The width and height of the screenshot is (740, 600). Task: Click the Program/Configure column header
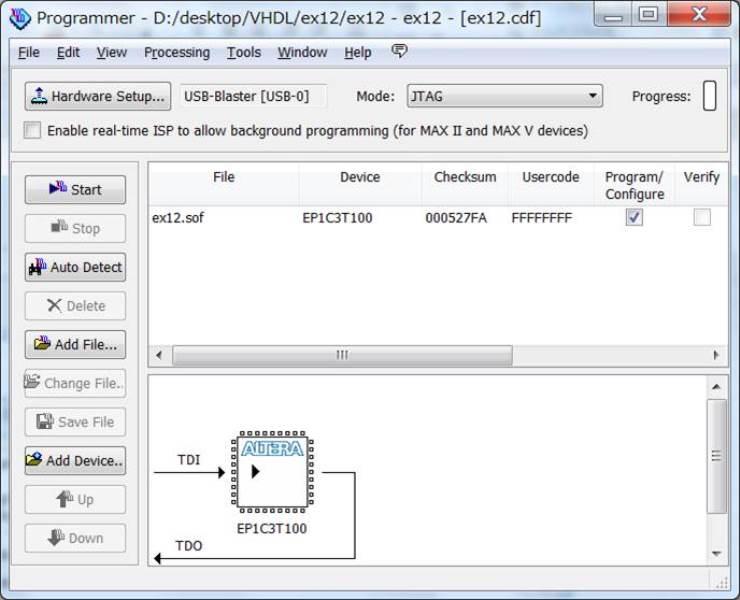pyautogui.click(x=634, y=185)
